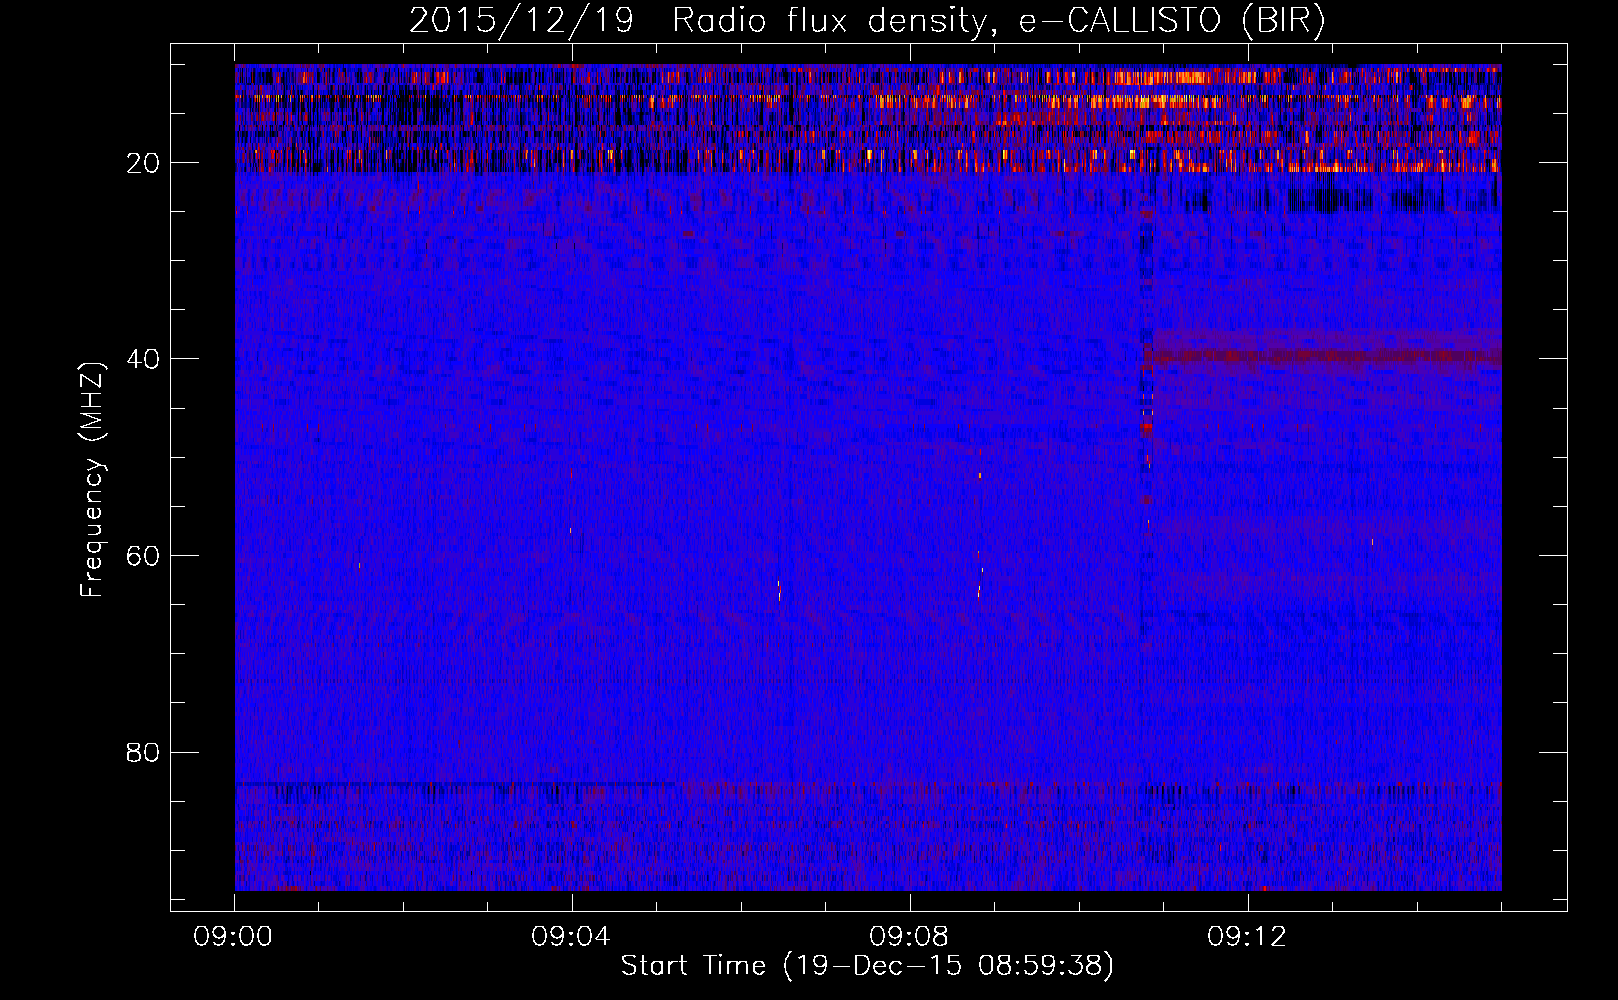Click the plot title 'Radio flux density, e-CALLISTO (BIR)'
The image size is (1618, 1000).
(x=998, y=20)
